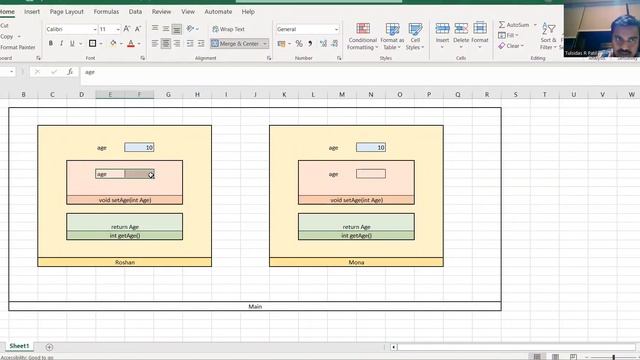
Task: Open Cell Styles gallery
Action: [x=415, y=36]
